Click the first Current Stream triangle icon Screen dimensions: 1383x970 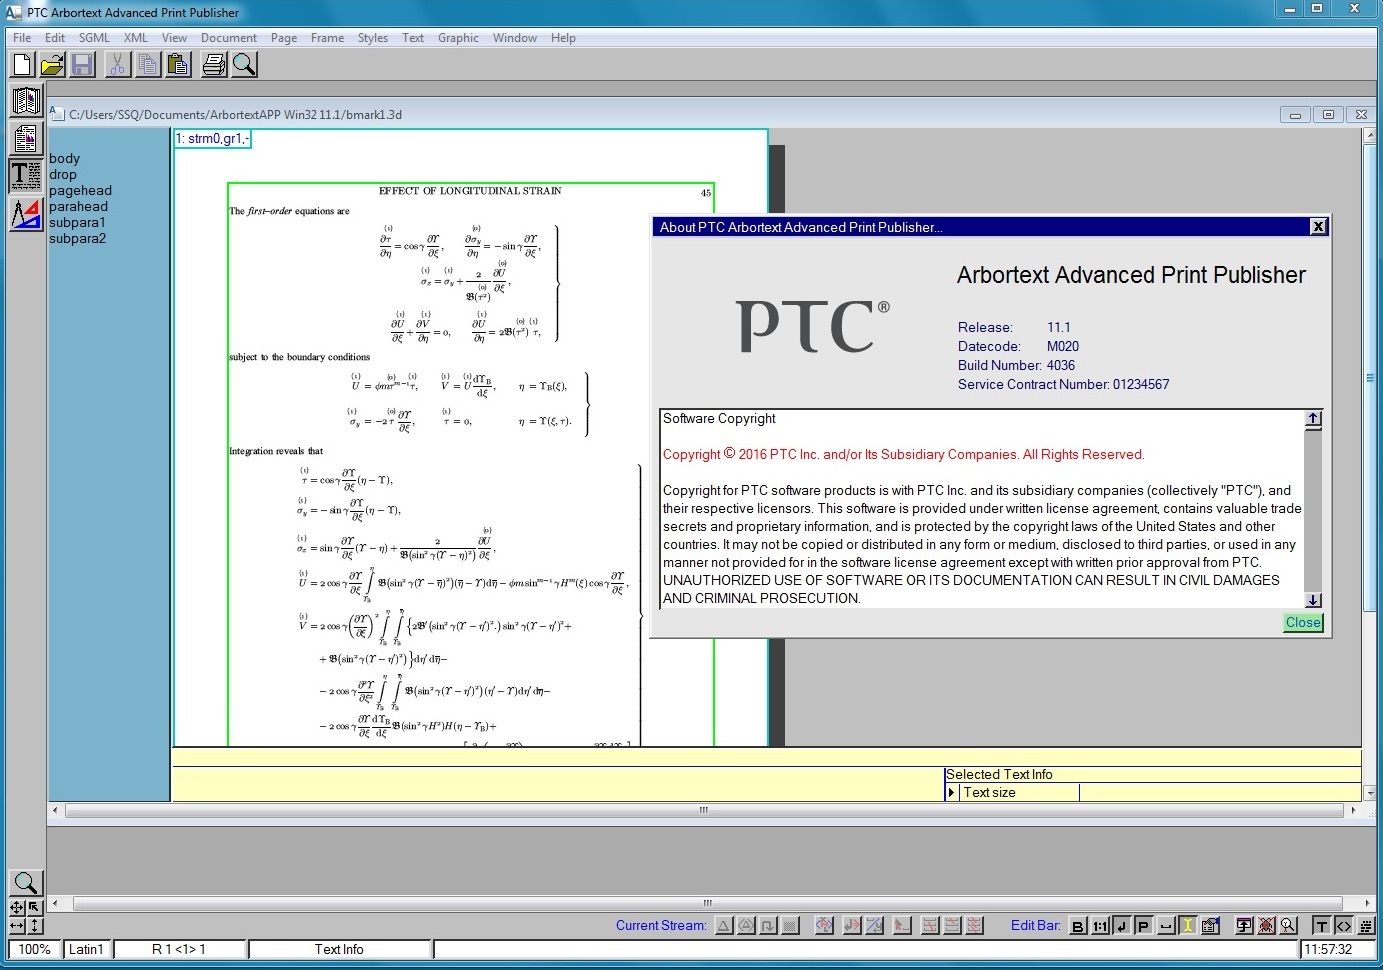pyautogui.click(x=724, y=926)
